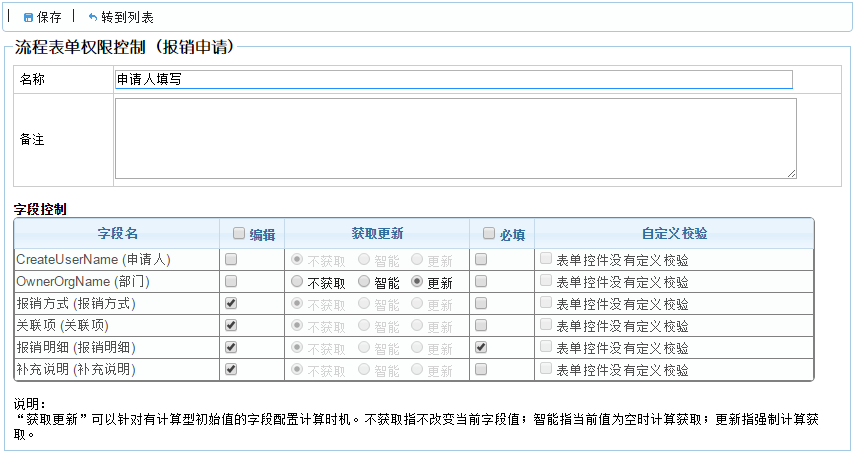
Task: Uncheck edit checkbox for 关联项 row
Action: click(x=231, y=325)
